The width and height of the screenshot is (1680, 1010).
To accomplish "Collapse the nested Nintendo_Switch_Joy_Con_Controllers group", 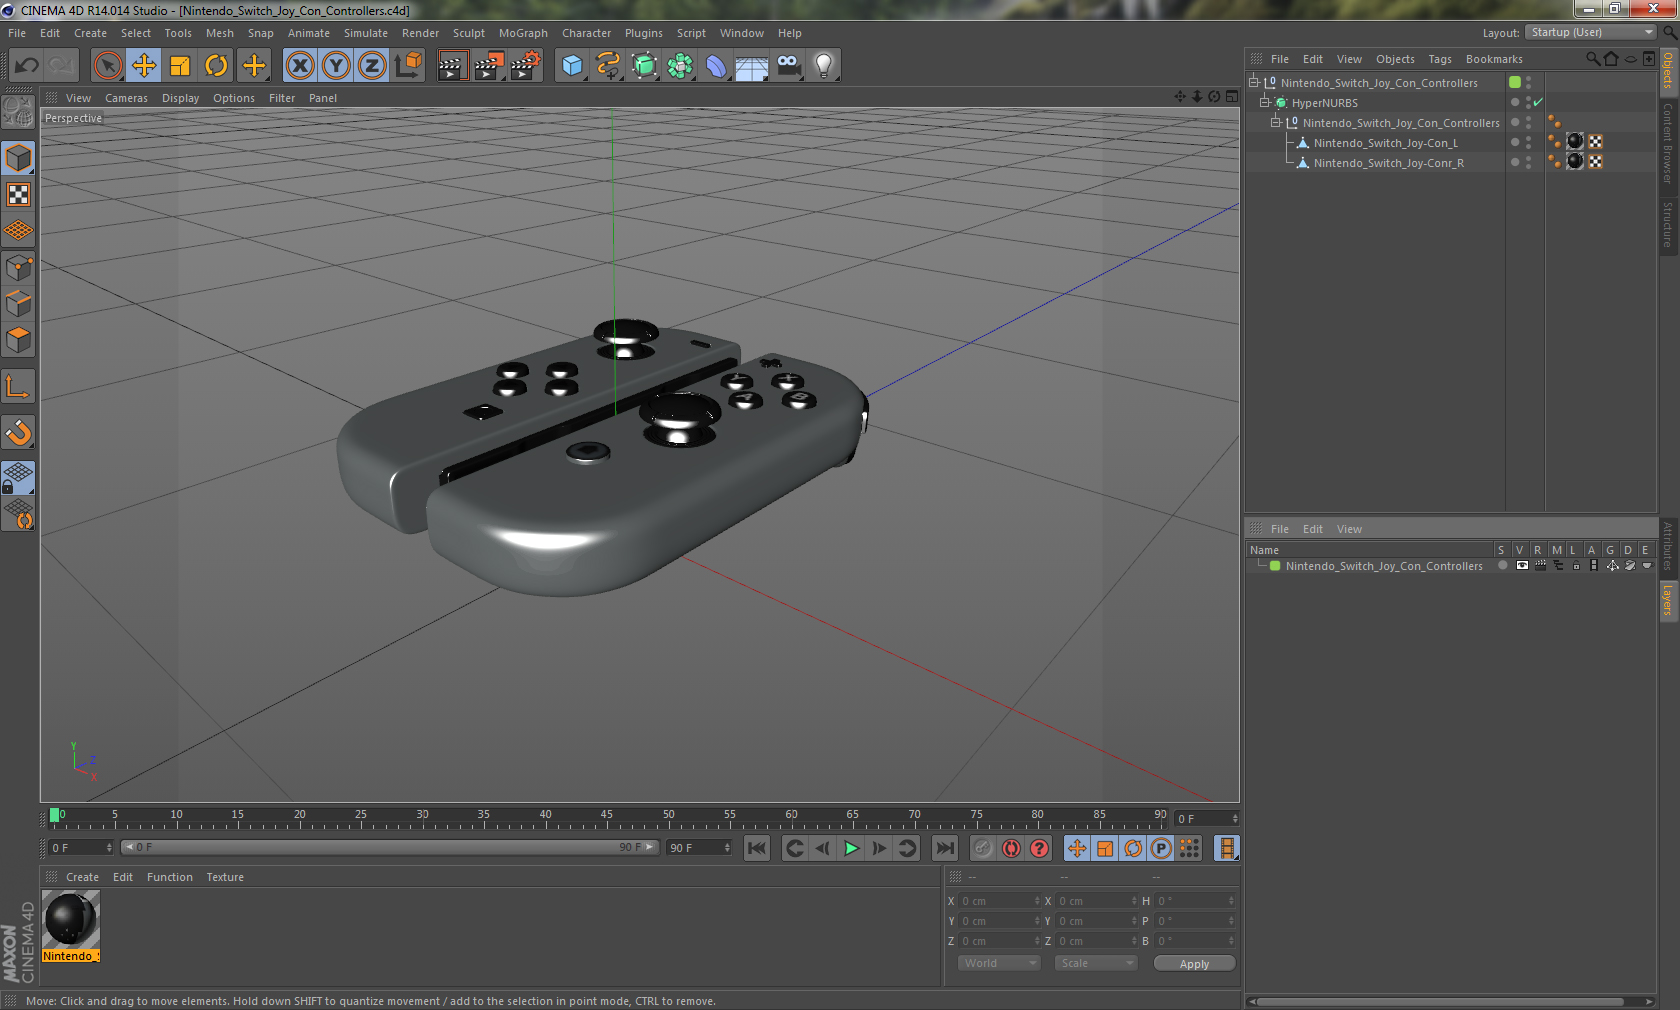I will (1276, 123).
